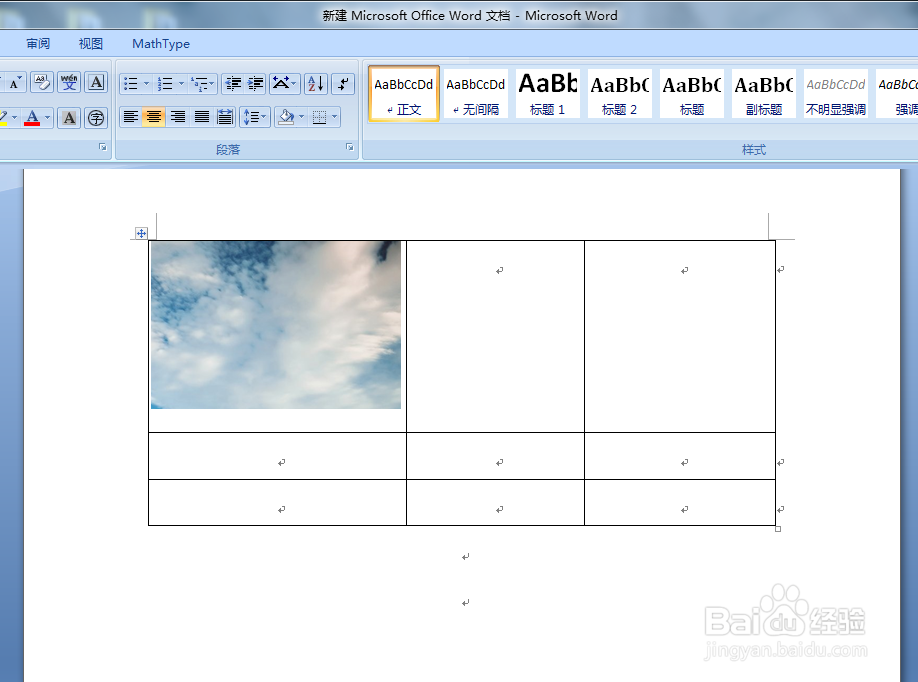Select the sky picture in the table

pos(276,325)
